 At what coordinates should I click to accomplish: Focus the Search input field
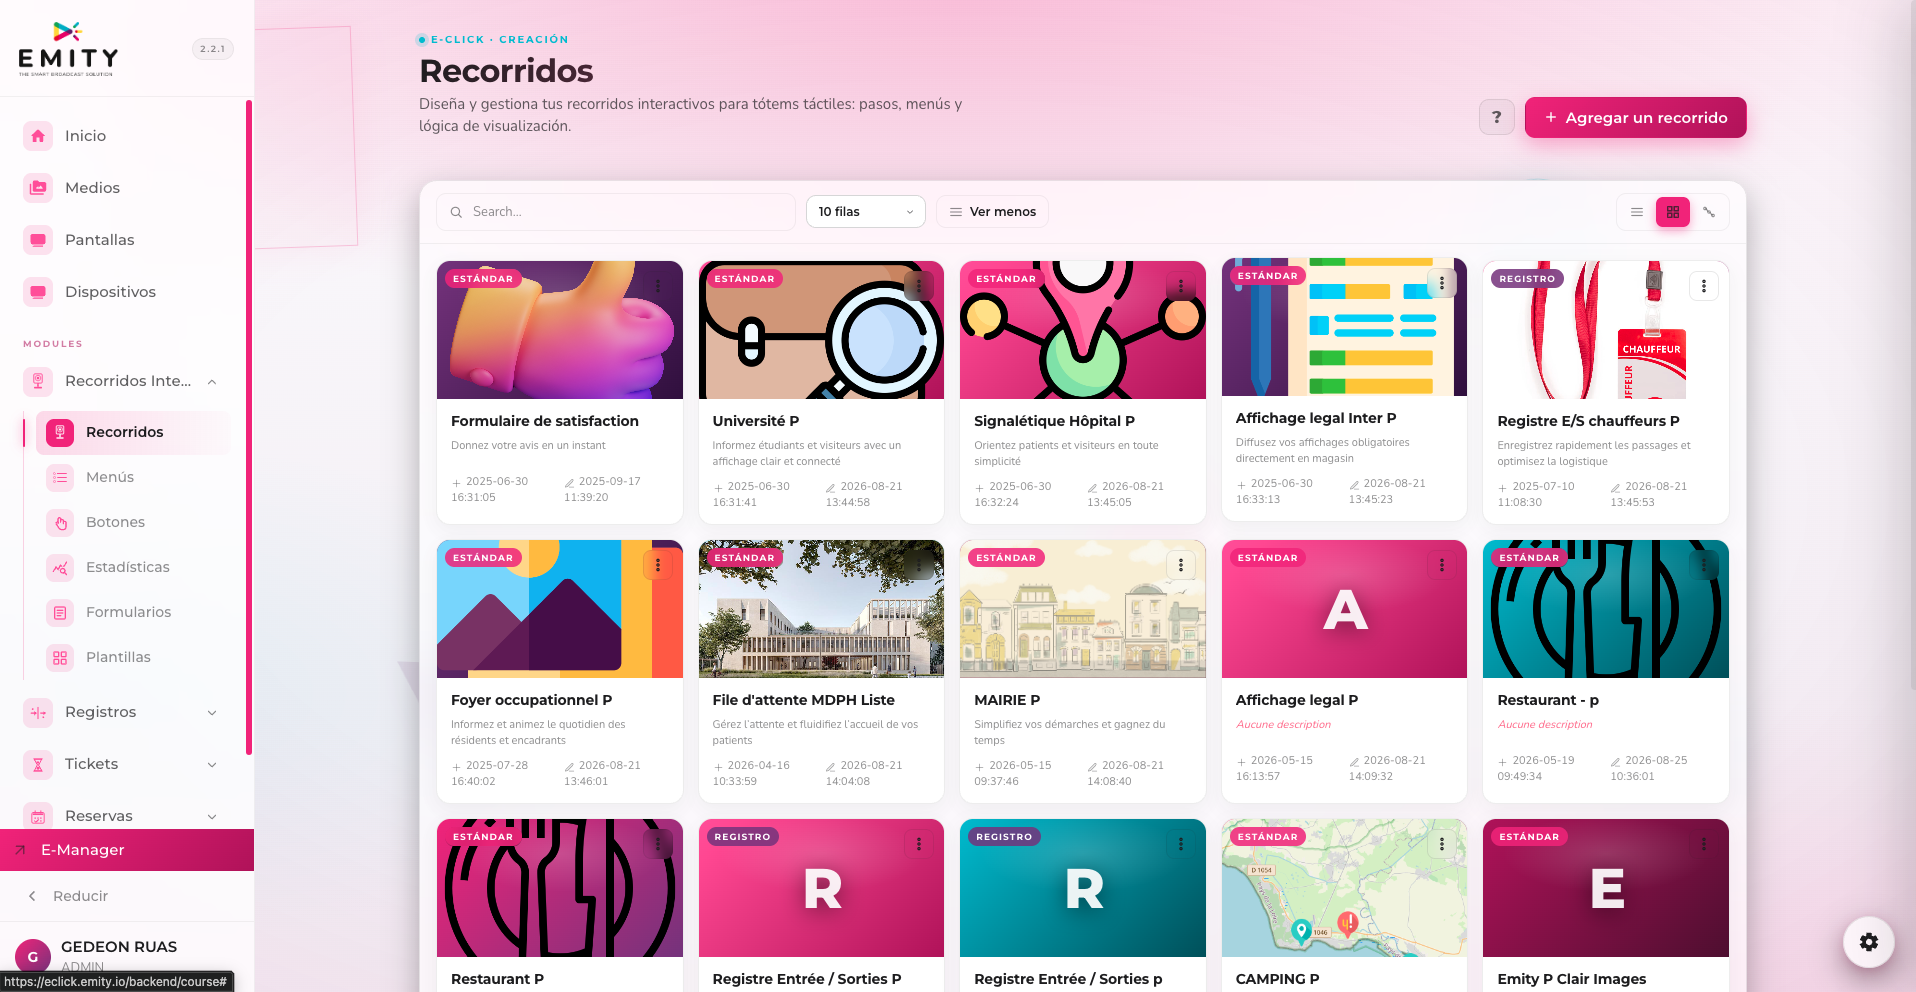pos(617,212)
